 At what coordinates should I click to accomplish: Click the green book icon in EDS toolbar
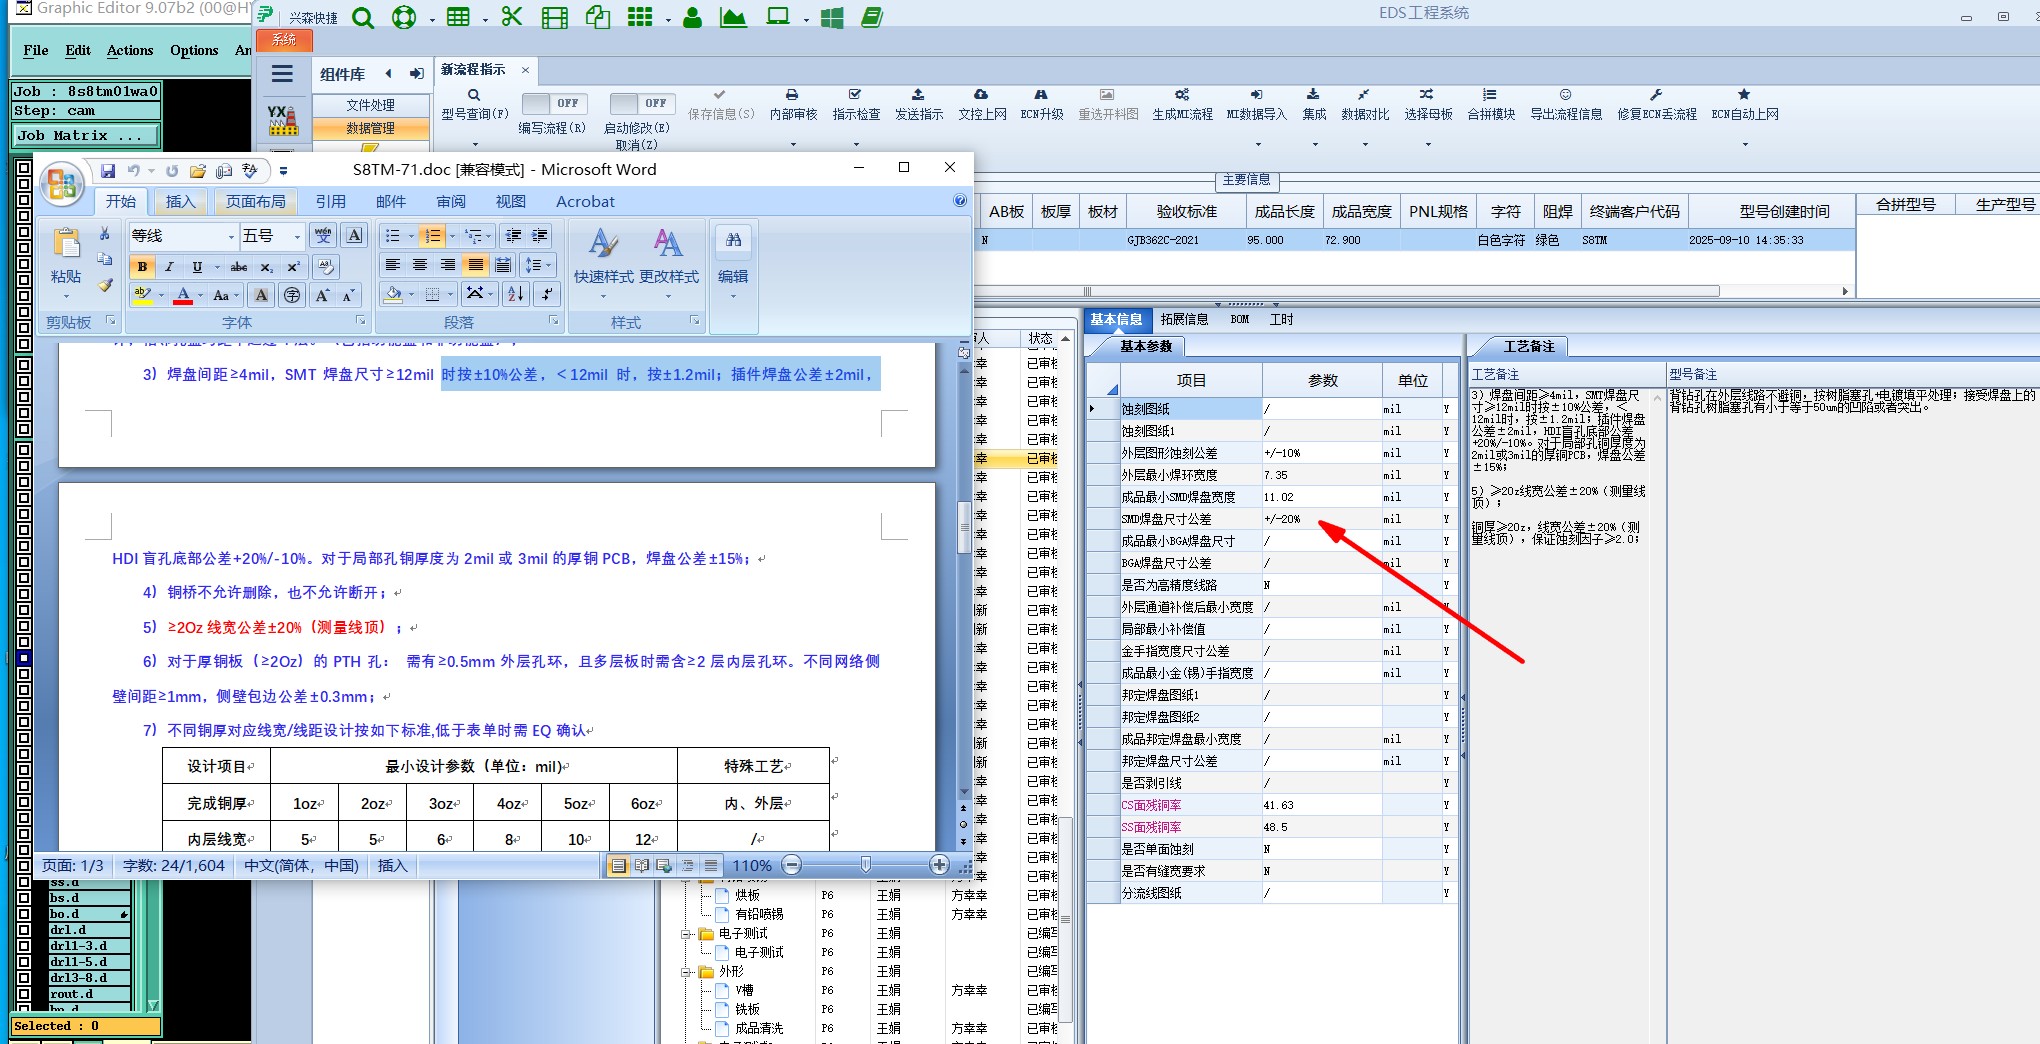click(872, 17)
